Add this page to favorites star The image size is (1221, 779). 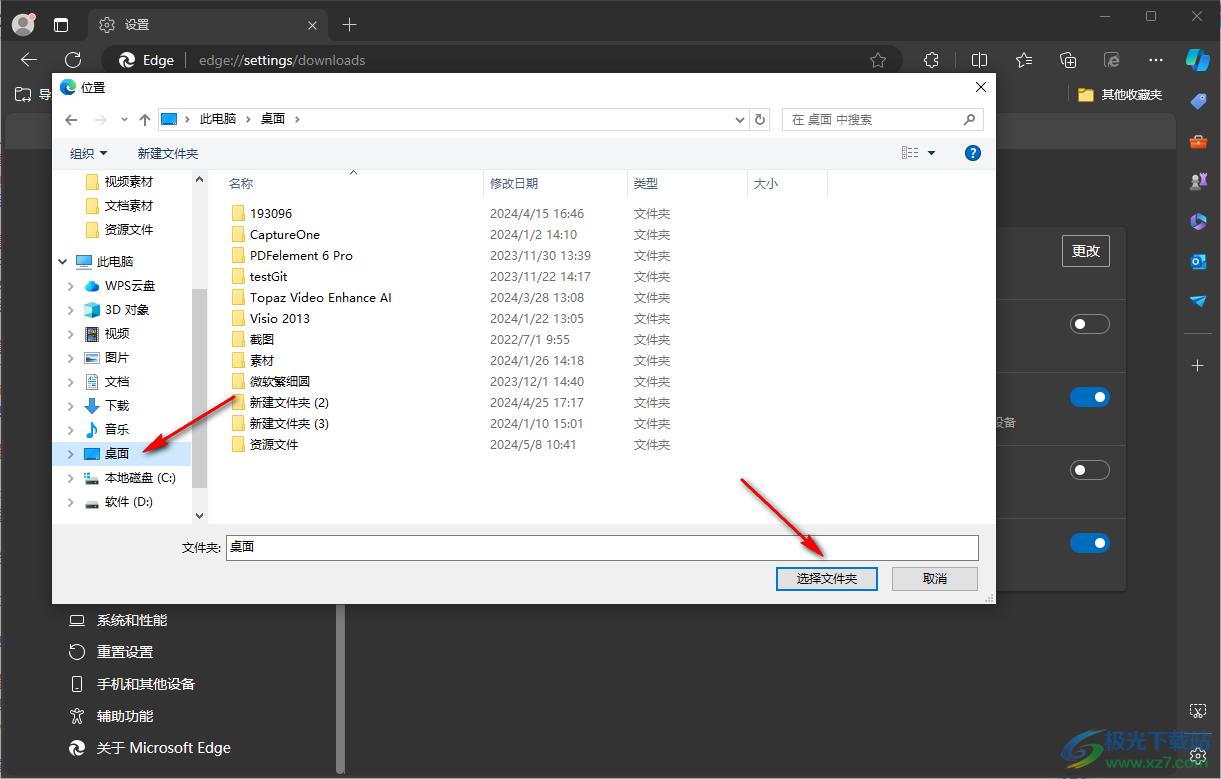(x=878, y=60)
